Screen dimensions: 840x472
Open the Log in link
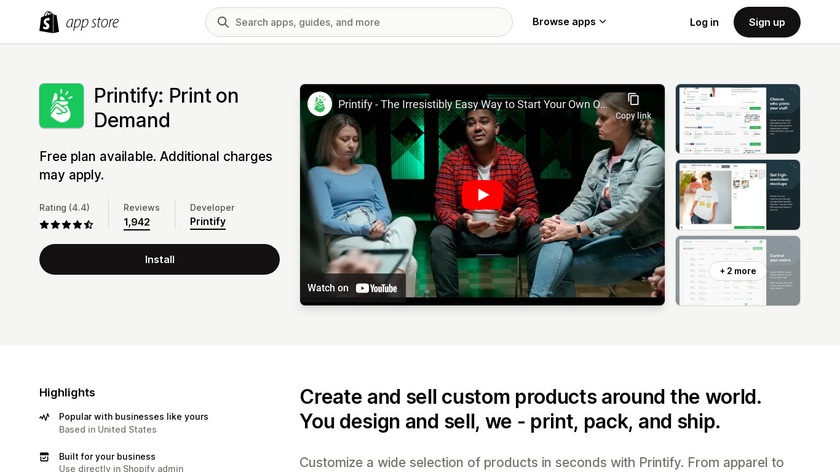(704, 23)
